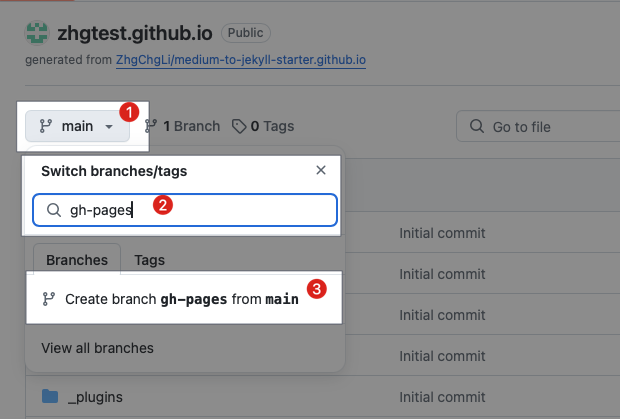Click the branch icon beside 1 Branch
The width and height of the screenshot is (620, 419).
pyautogui.click(x=151, y=126)
